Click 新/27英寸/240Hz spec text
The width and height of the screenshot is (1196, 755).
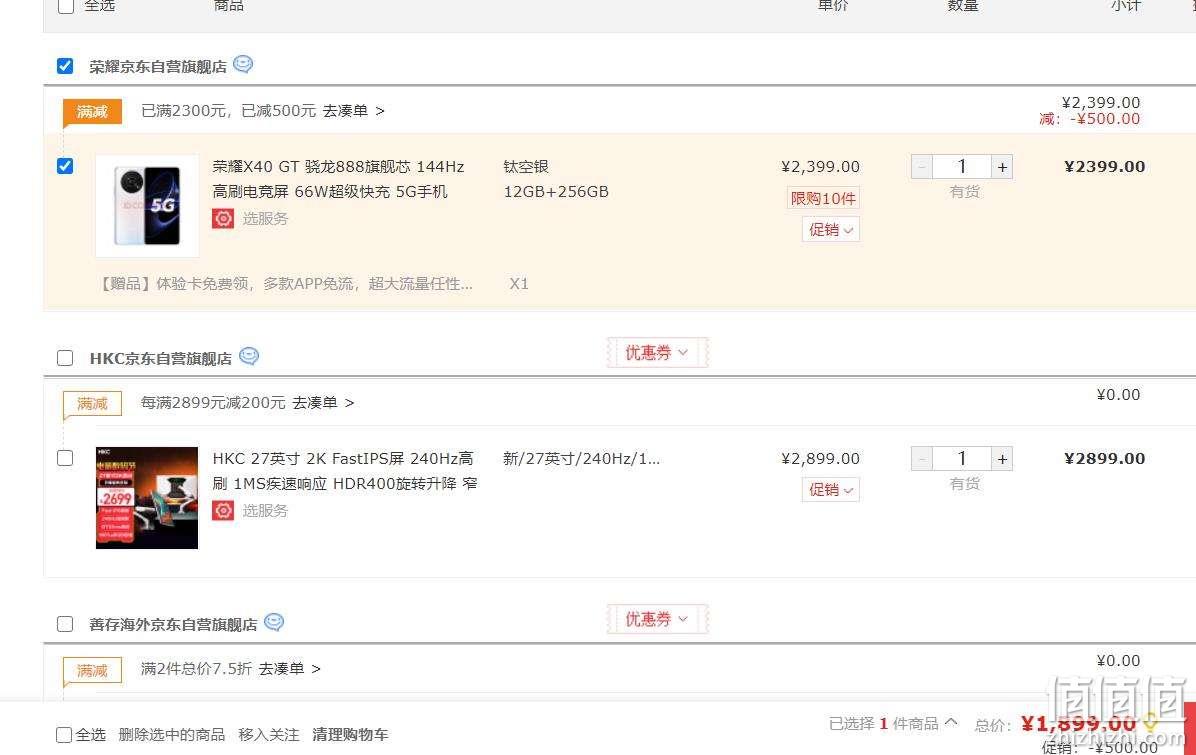tap(581, 459)
